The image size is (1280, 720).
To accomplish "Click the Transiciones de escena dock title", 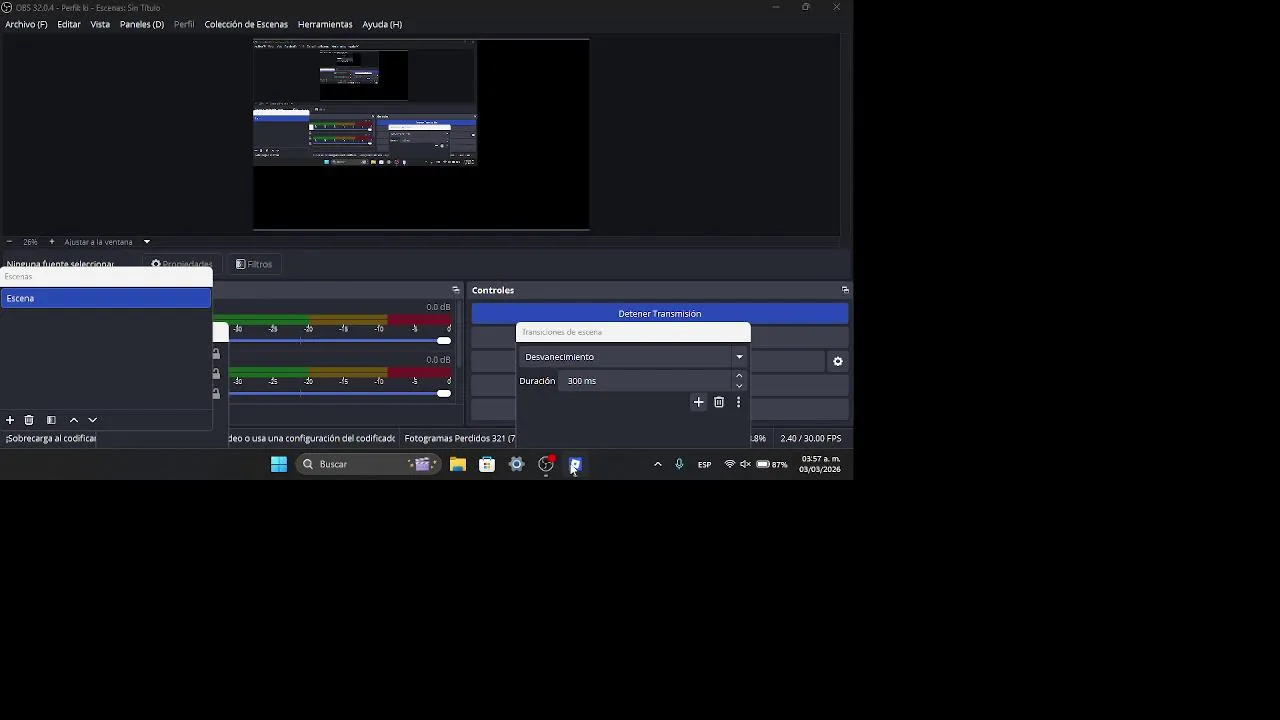I will click(x=562, y=332).
